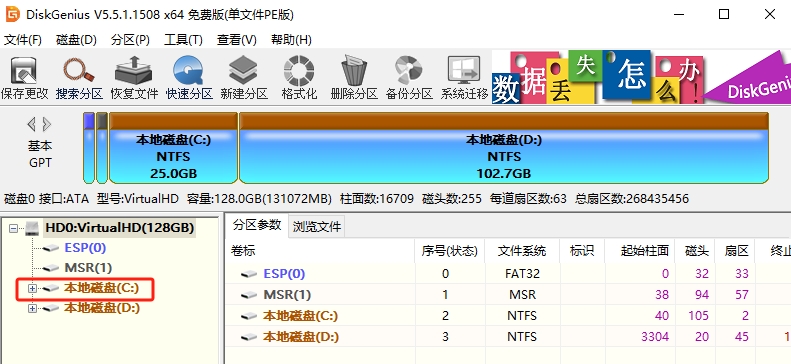791x364 pixels.
Task: Collapse the HD0:VirtualHD tree node
Action: click(x=14, y=228)
